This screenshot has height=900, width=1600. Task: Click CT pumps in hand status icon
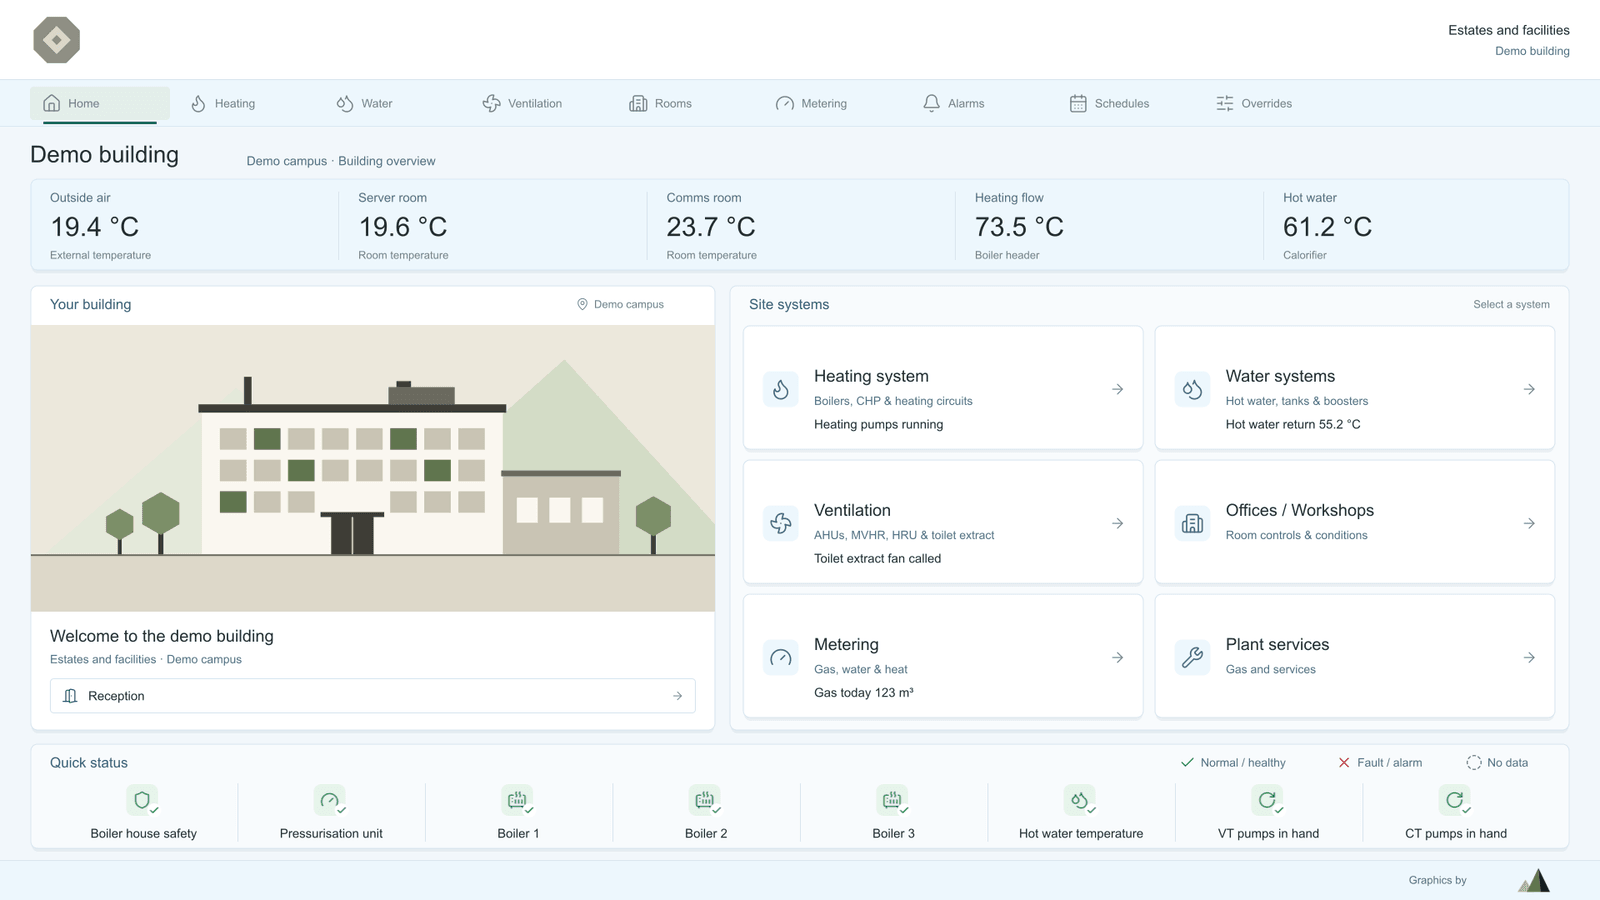click(x=1455, y=800)
